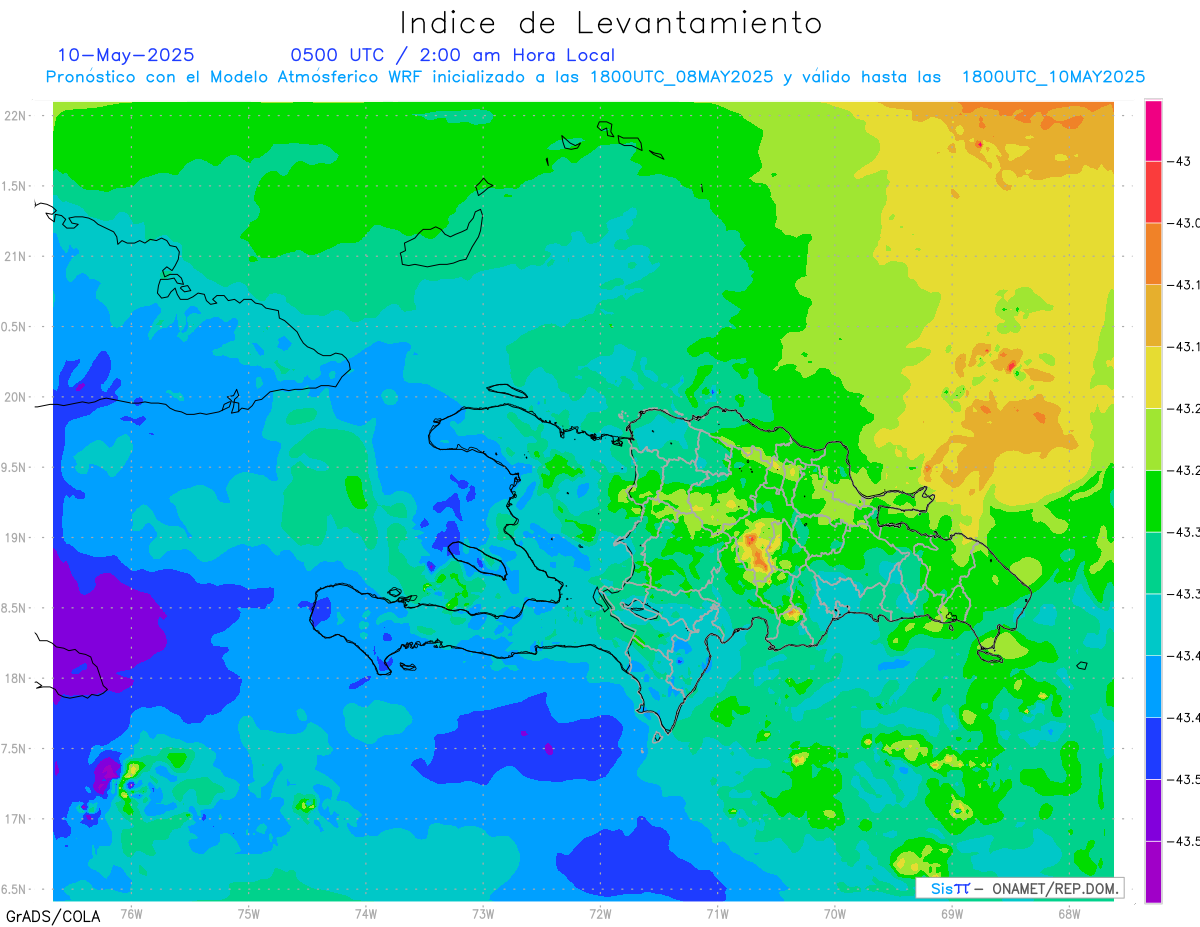Click the "1800UTC_10MAY2025" valid-until time

1053,77
